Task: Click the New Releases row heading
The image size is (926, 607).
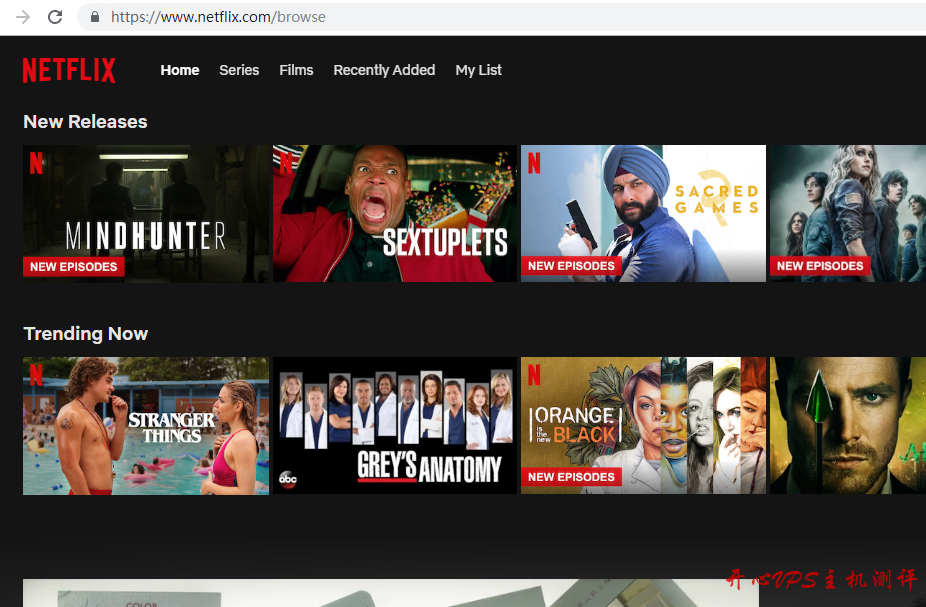Action: click(85, 122)
